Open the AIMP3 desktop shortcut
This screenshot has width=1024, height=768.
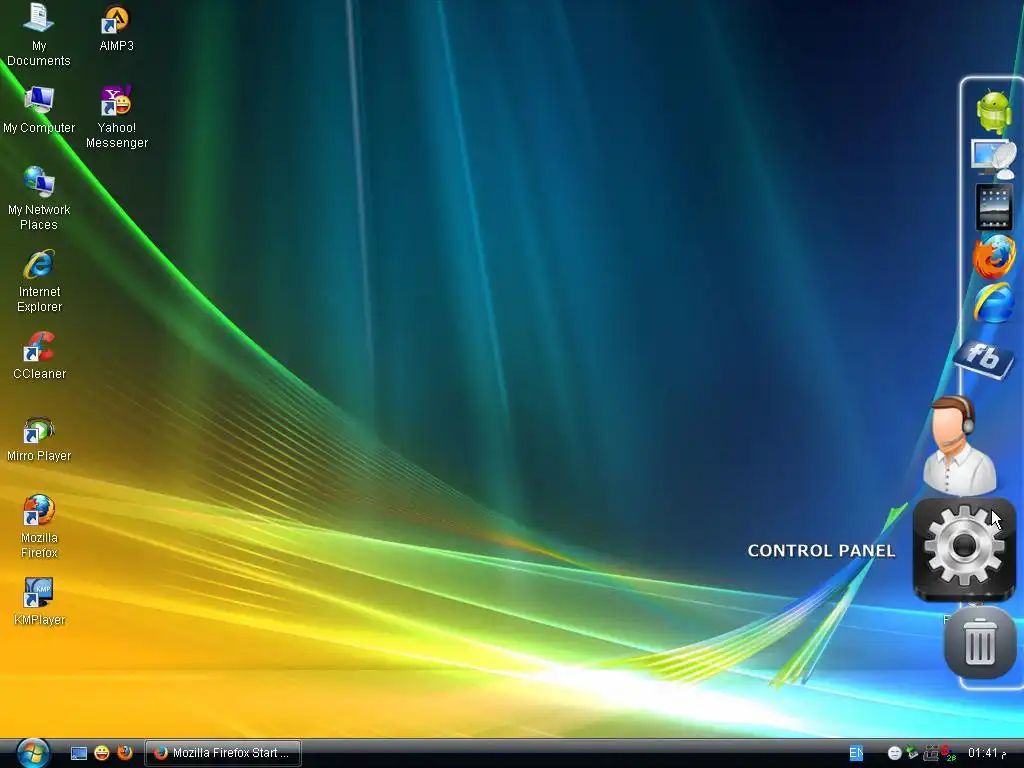pyautogui.click(x=116, y=29)
